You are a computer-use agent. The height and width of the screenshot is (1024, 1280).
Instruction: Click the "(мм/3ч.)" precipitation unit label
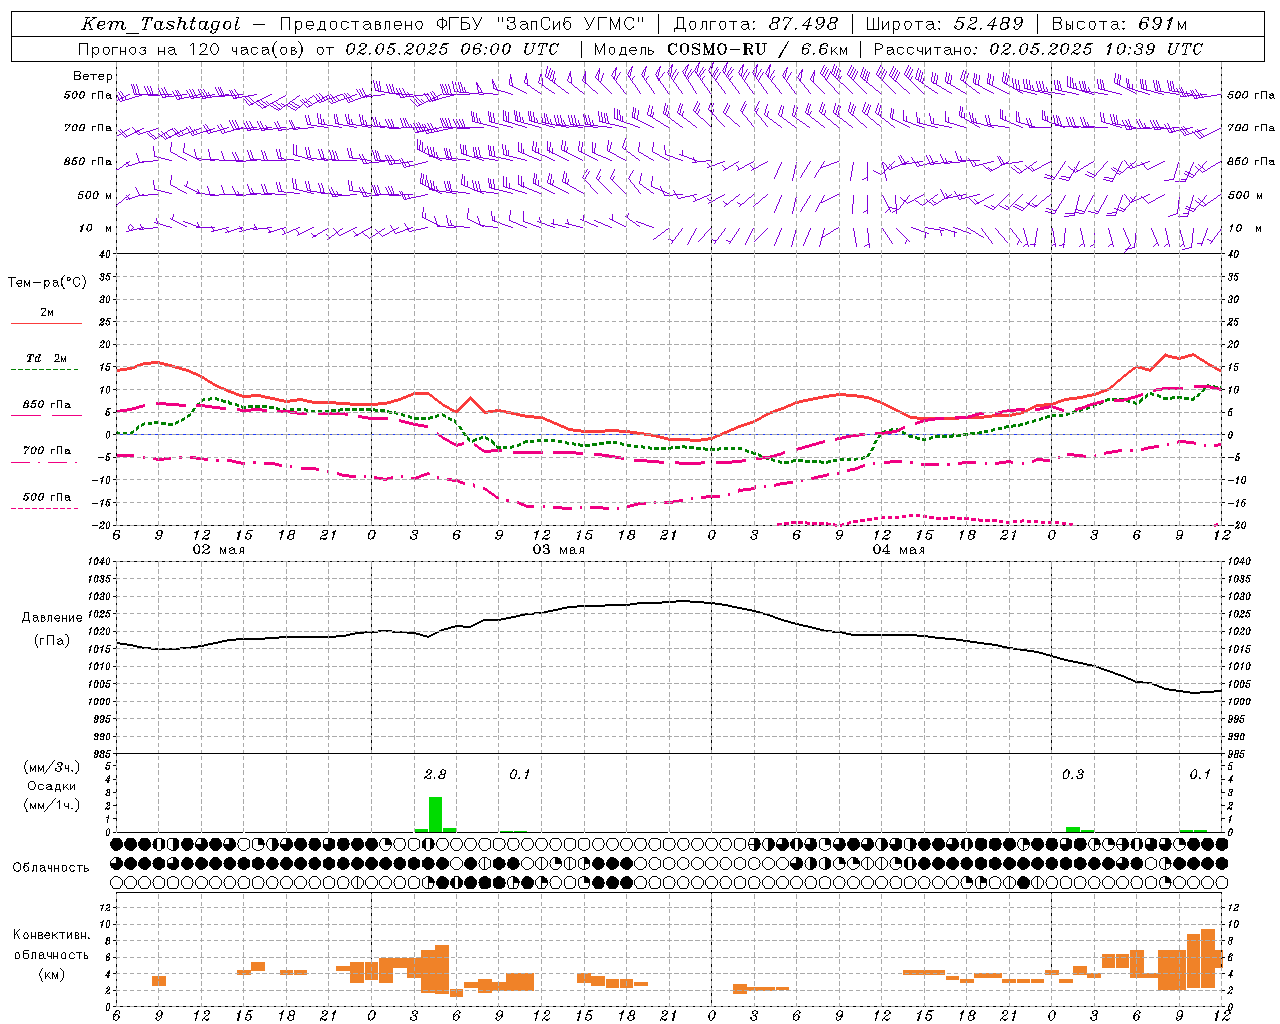pyautogui.click(x=51, y=767)
